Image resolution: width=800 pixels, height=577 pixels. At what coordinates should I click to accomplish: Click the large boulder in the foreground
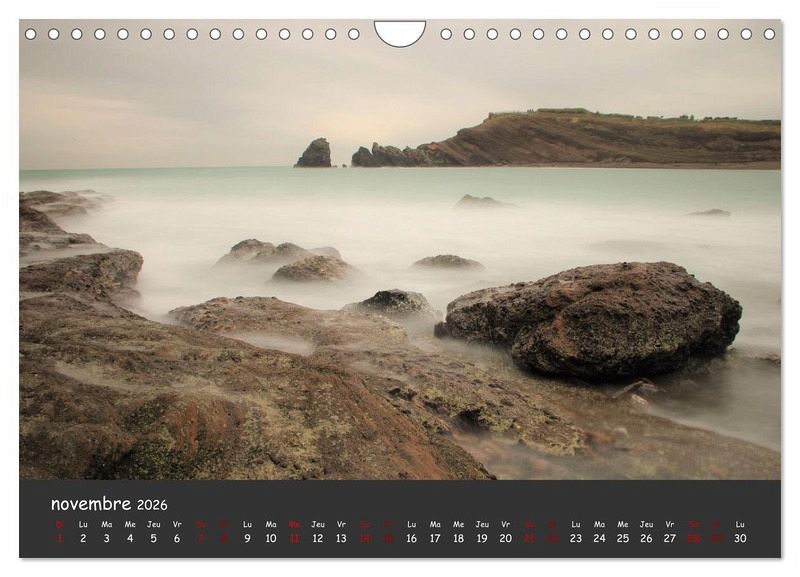pos(594,318)
